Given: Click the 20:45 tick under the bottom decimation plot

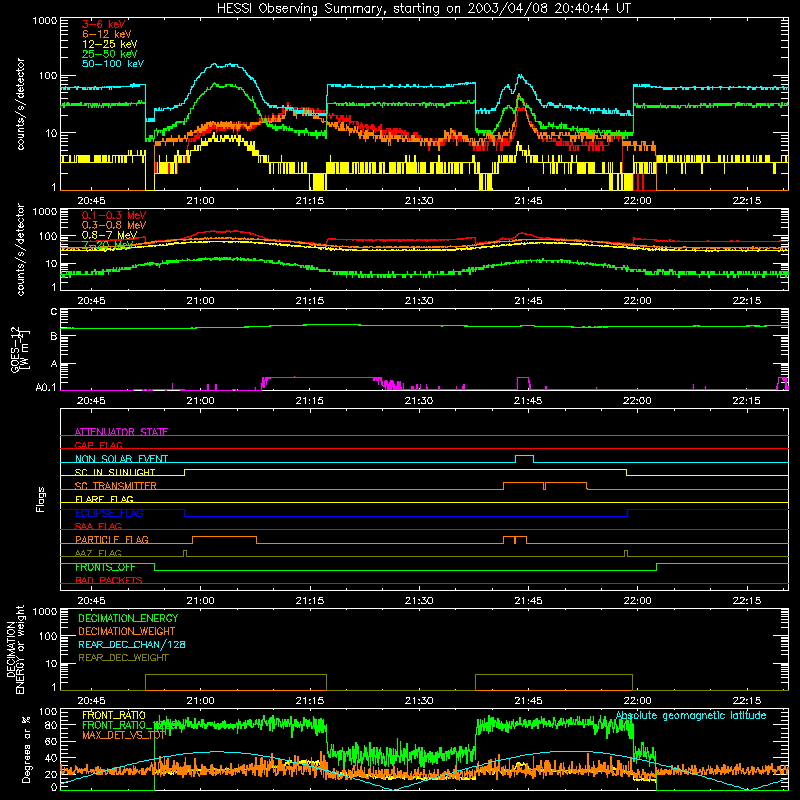Looking at the screenshot, I should coord(91,701).
